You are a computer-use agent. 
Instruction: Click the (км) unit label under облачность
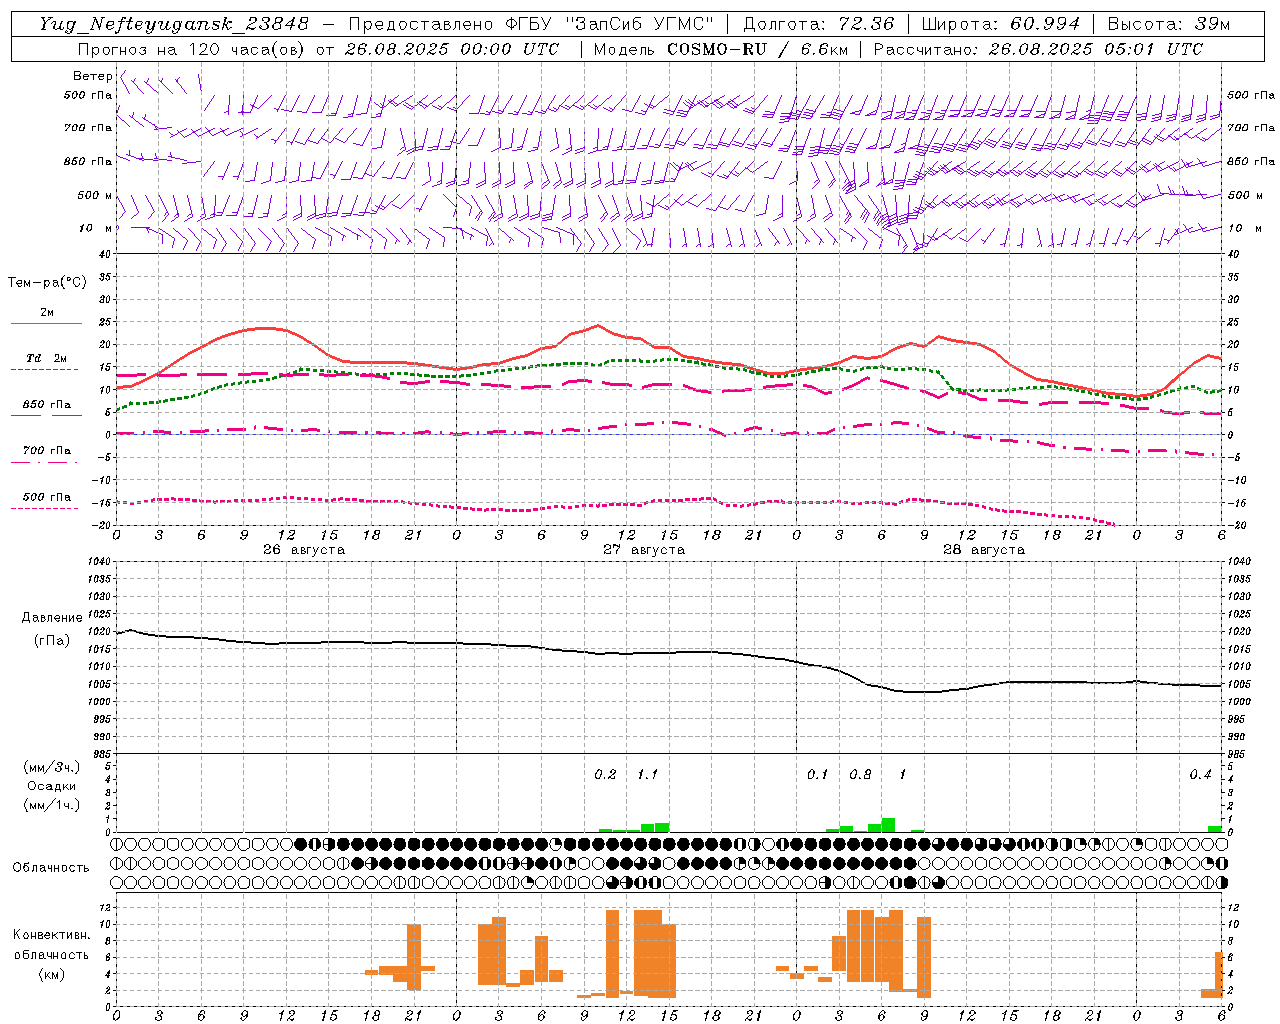(52, 974)
